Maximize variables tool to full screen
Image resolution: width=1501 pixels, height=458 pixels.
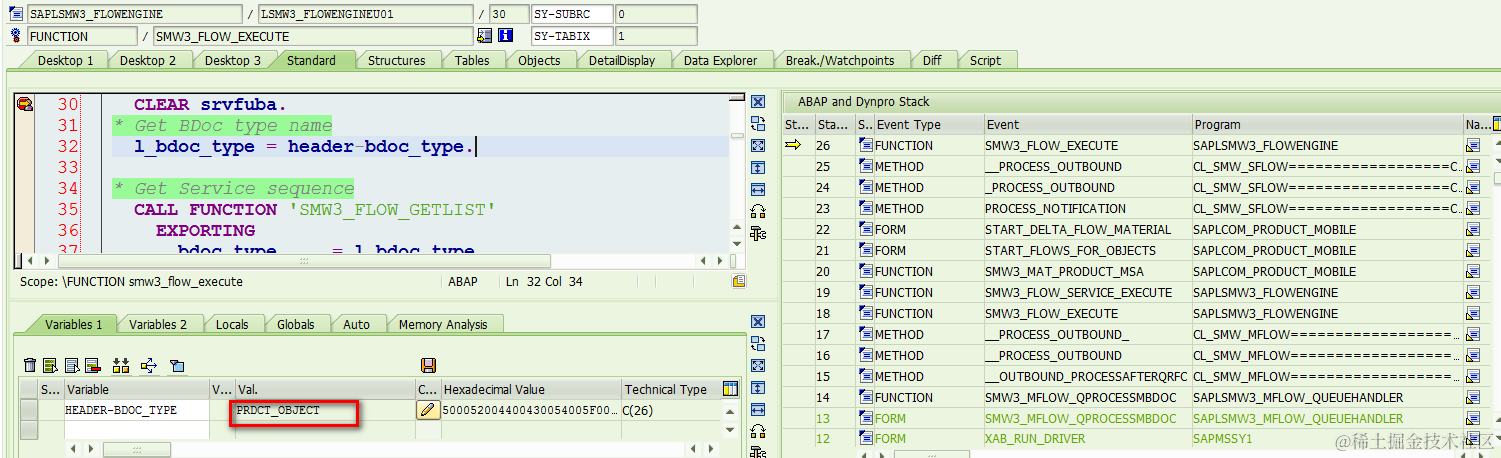[x=758, y=366]
